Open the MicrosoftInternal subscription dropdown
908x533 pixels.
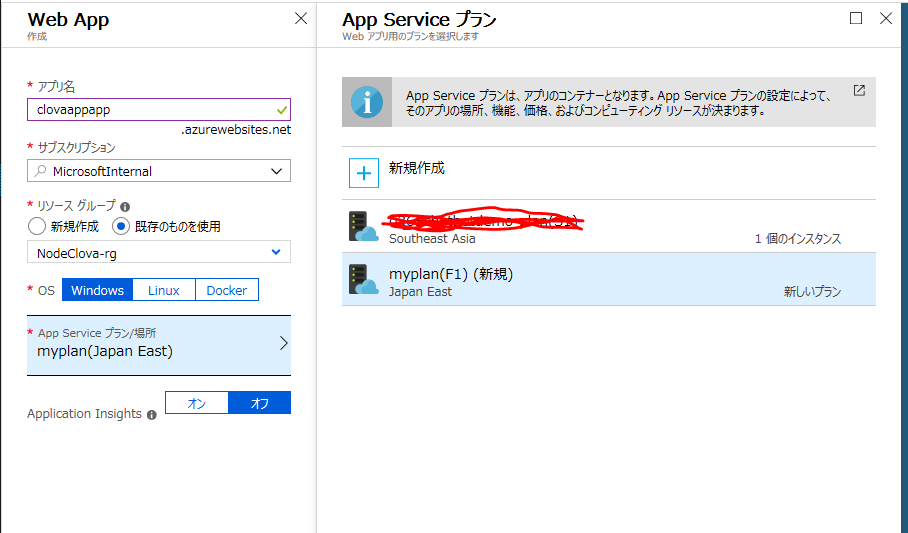pyautogui.click(x=159, y=171)
